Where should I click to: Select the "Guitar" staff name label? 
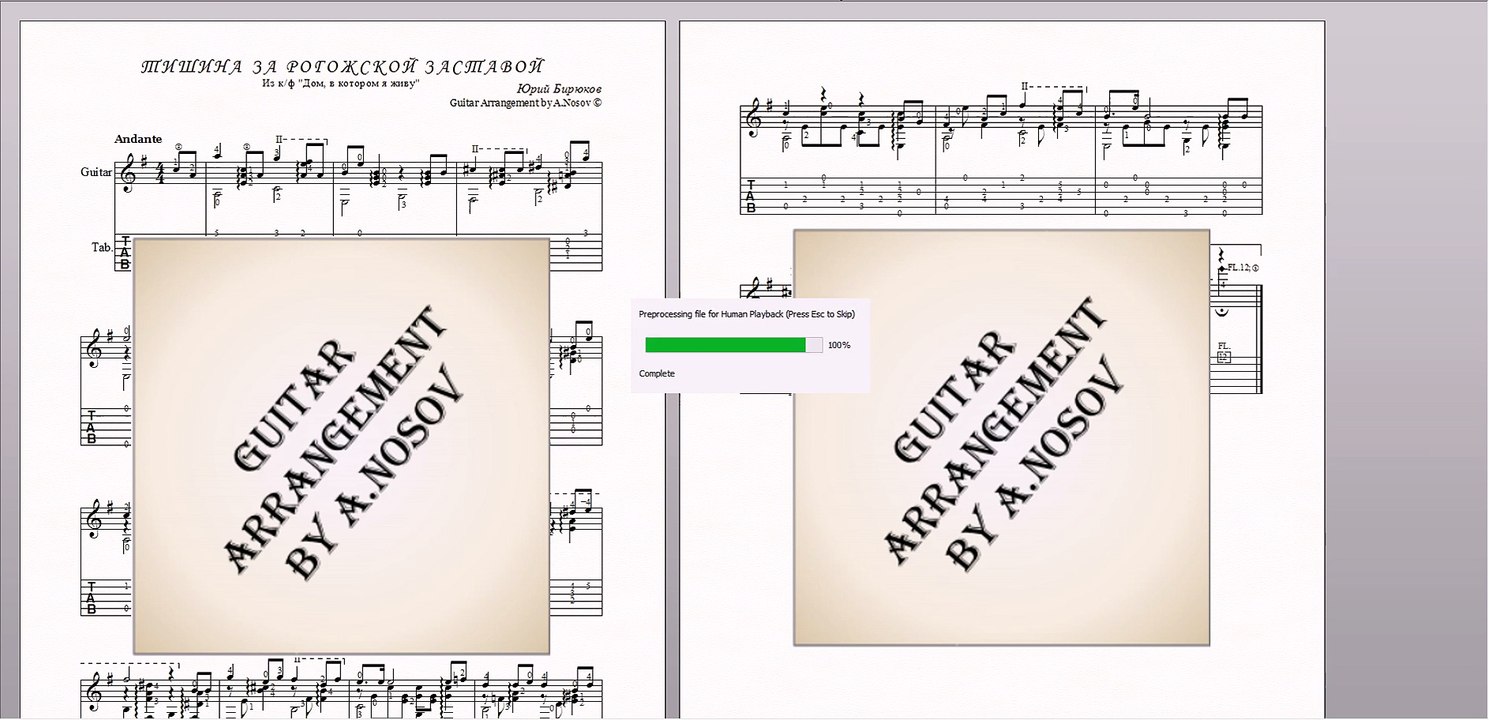96,172
